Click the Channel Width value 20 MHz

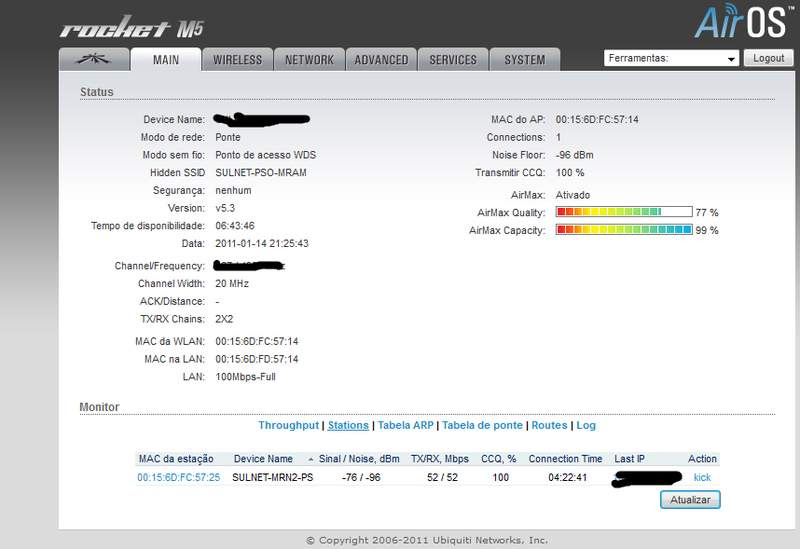(x=232, y=284)
